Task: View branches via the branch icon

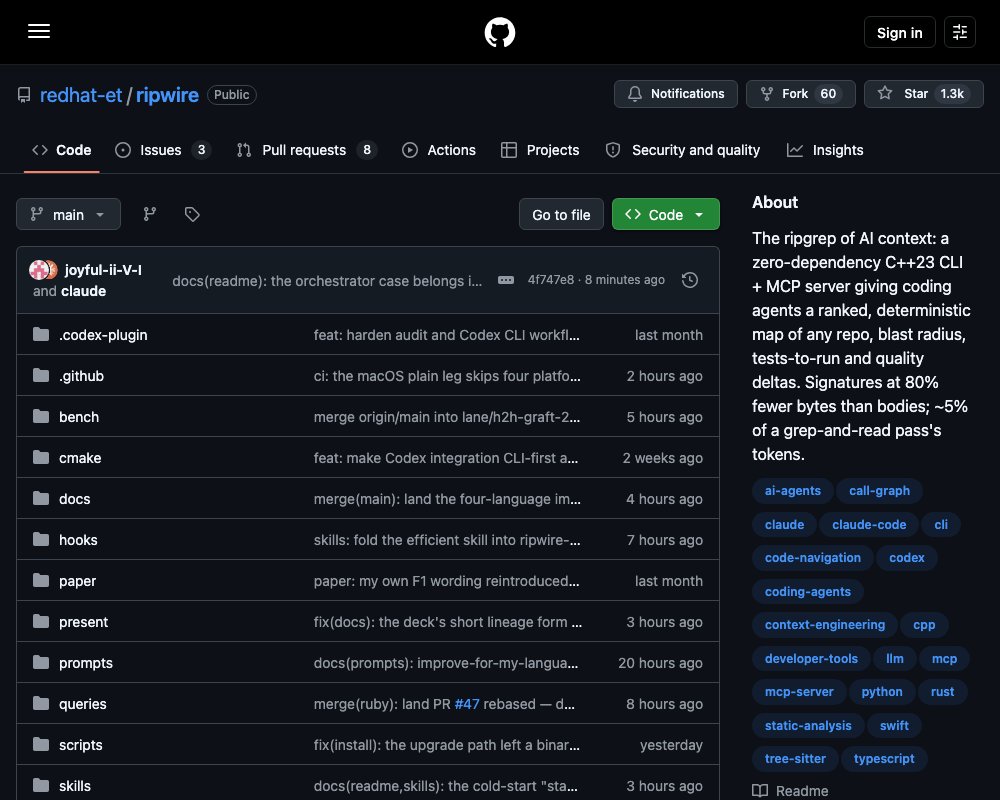Action: [149, 214]
